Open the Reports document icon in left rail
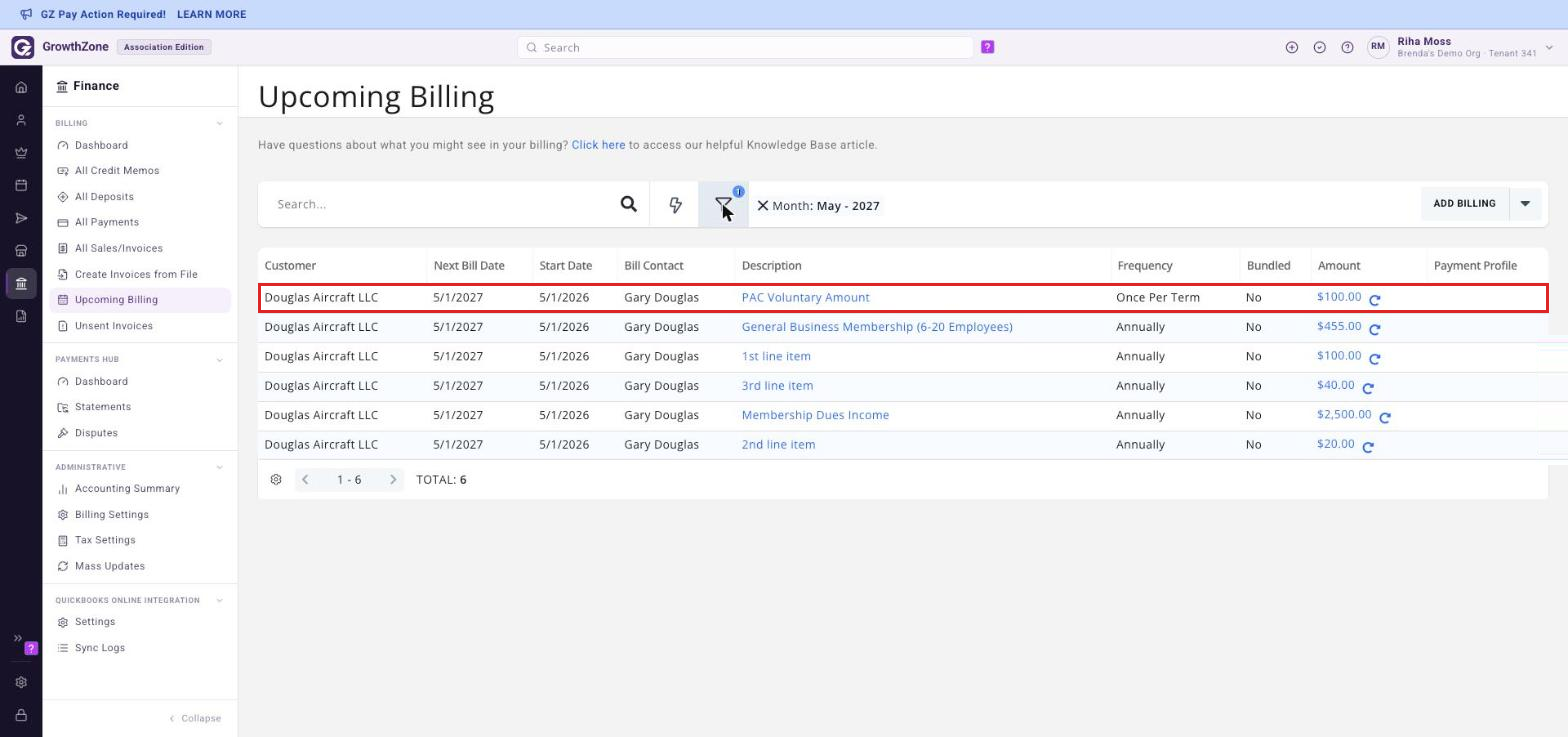 (21, 316)
